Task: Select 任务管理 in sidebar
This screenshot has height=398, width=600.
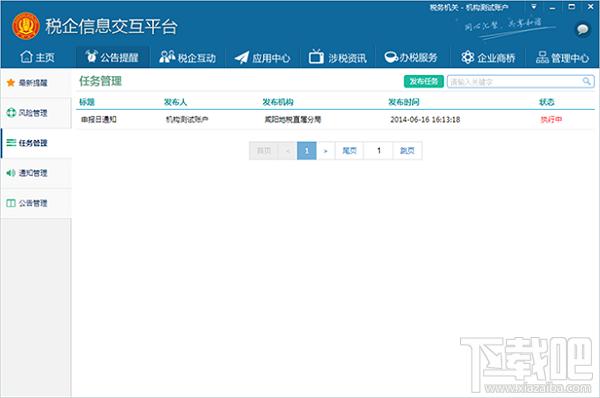Action: pyautogui.click(x=36, y=143)
